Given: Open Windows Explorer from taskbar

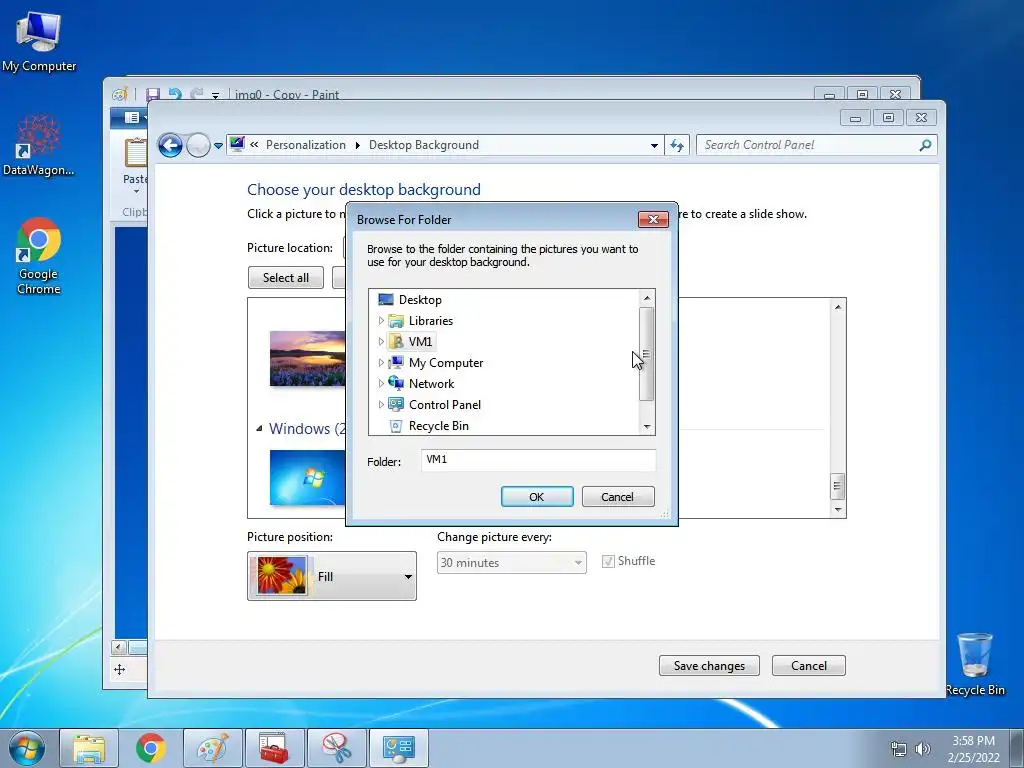Looking at the screenshot, I should (x=89, y=748).
